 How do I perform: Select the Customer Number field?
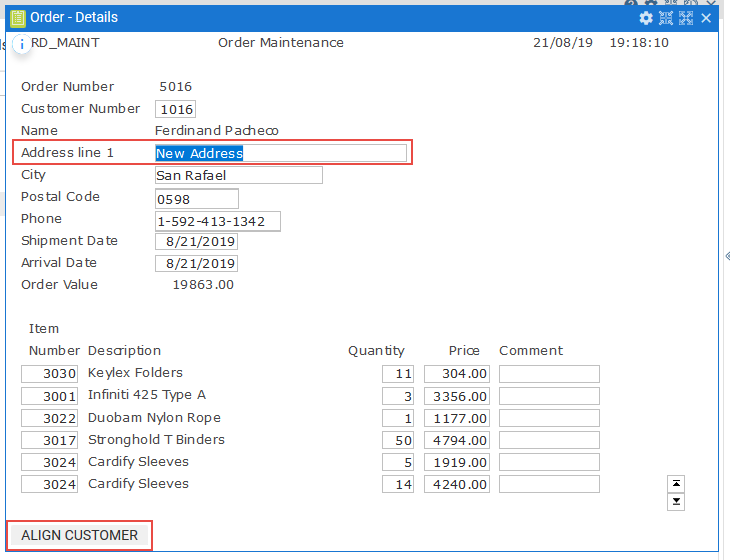point(175,109)
